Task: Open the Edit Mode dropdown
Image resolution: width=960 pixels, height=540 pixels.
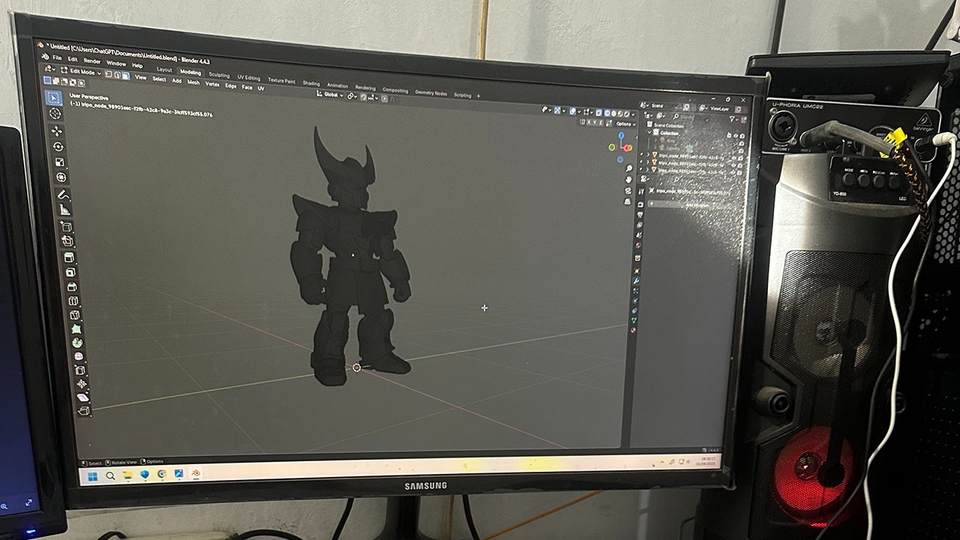Action: 84,72
